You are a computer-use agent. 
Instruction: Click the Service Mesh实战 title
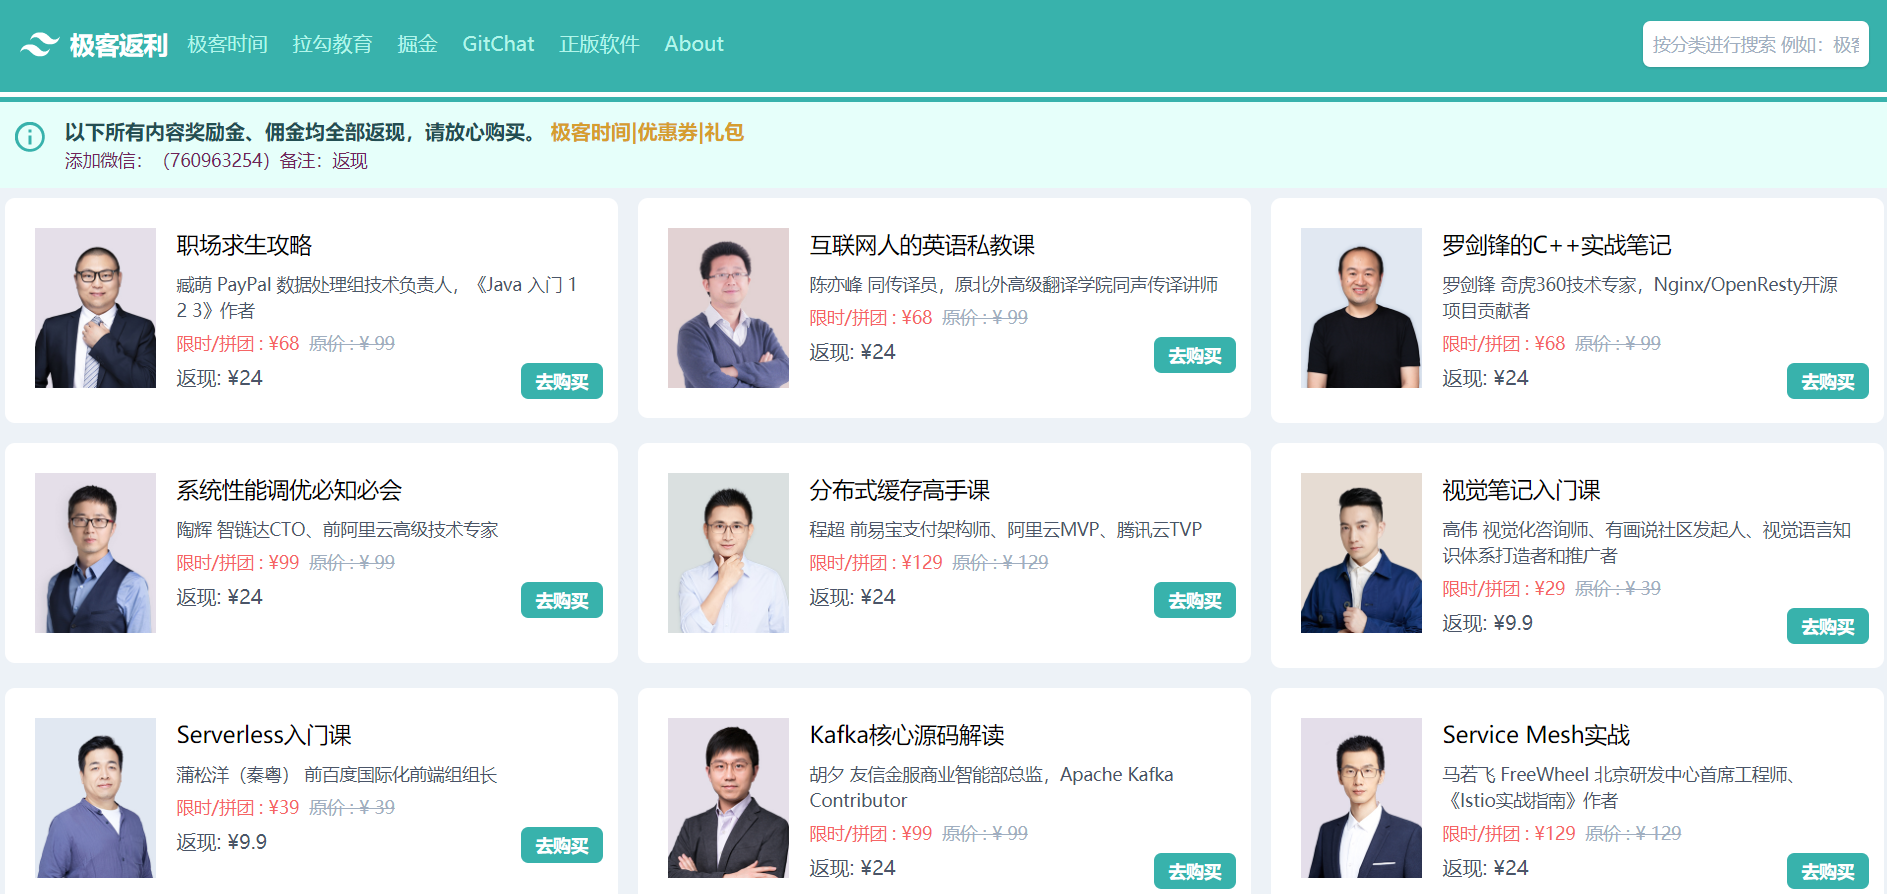[x=1536, y=735]
